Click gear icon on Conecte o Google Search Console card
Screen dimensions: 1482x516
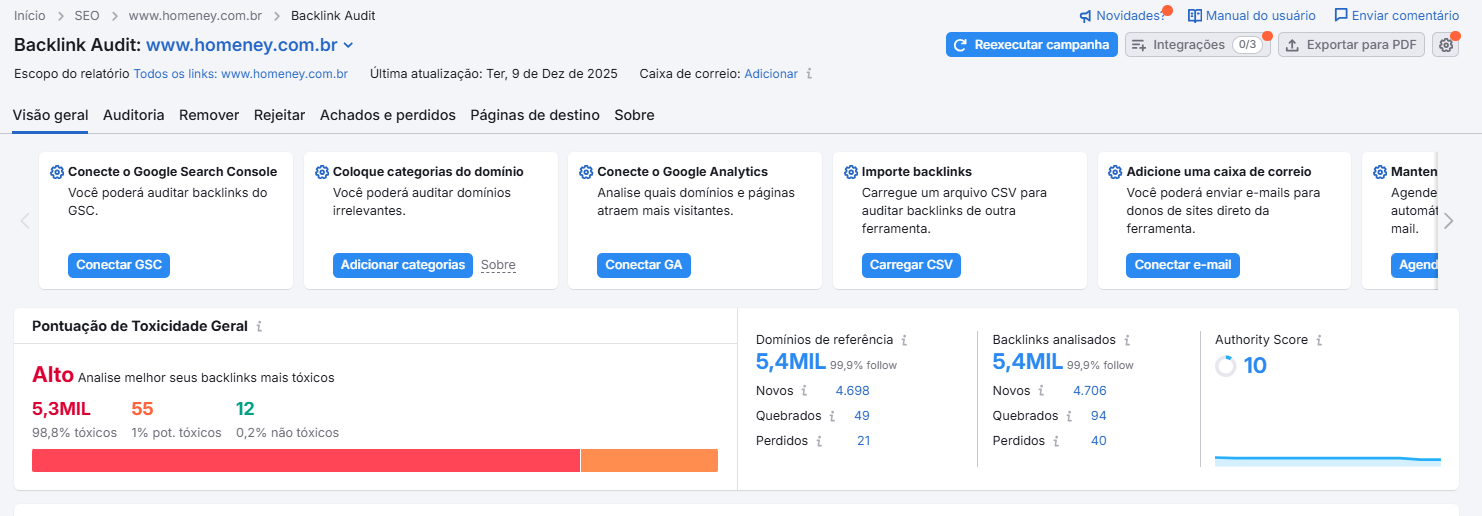click(x=57, y=172)
